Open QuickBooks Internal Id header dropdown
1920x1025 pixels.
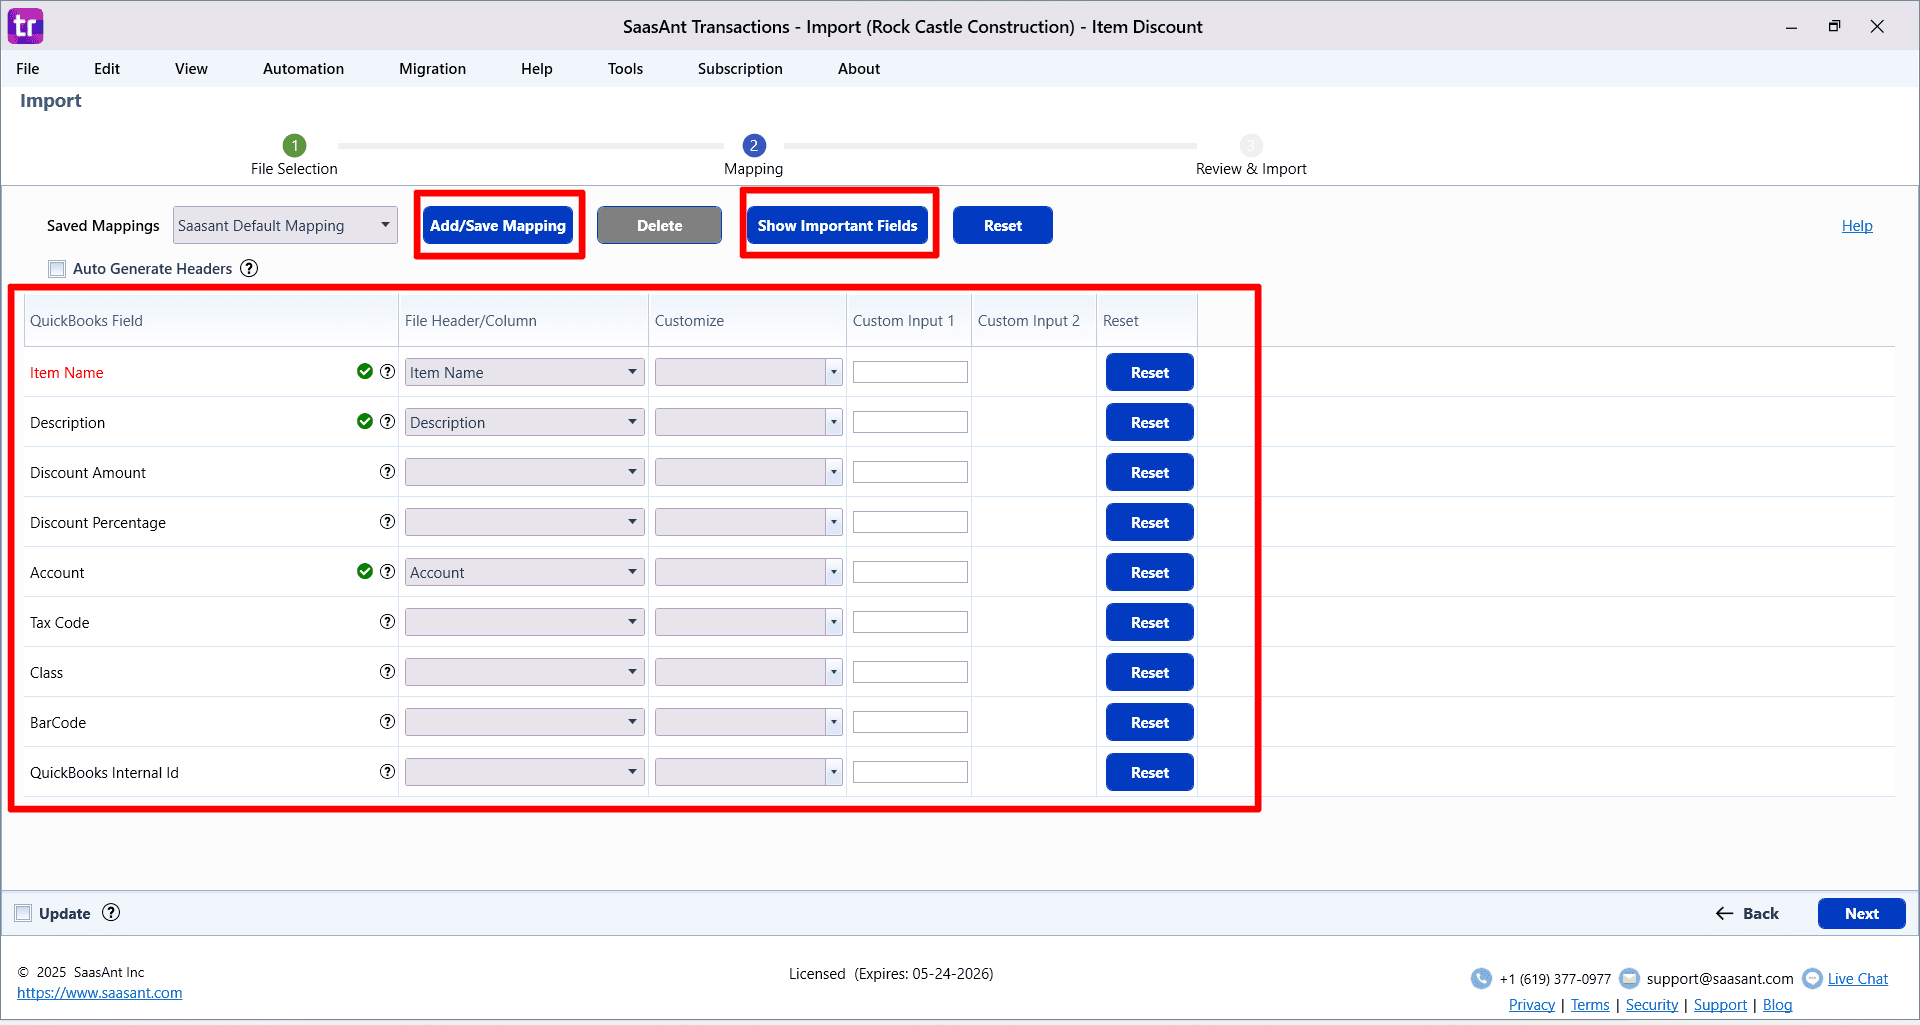[524, 772]
